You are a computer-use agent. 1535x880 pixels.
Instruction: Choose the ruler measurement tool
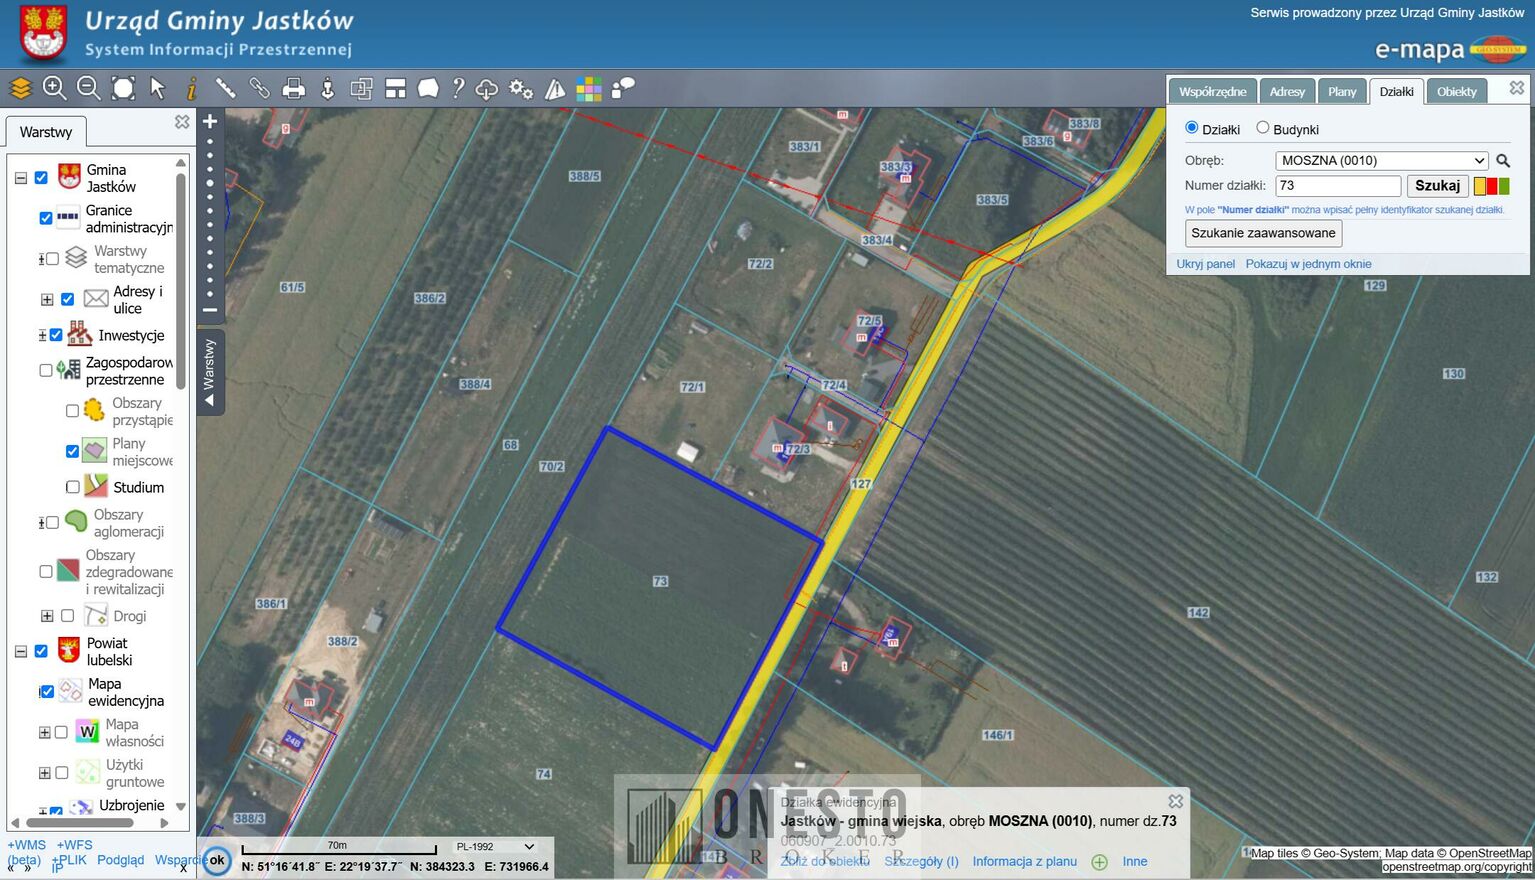pos(226,88)
